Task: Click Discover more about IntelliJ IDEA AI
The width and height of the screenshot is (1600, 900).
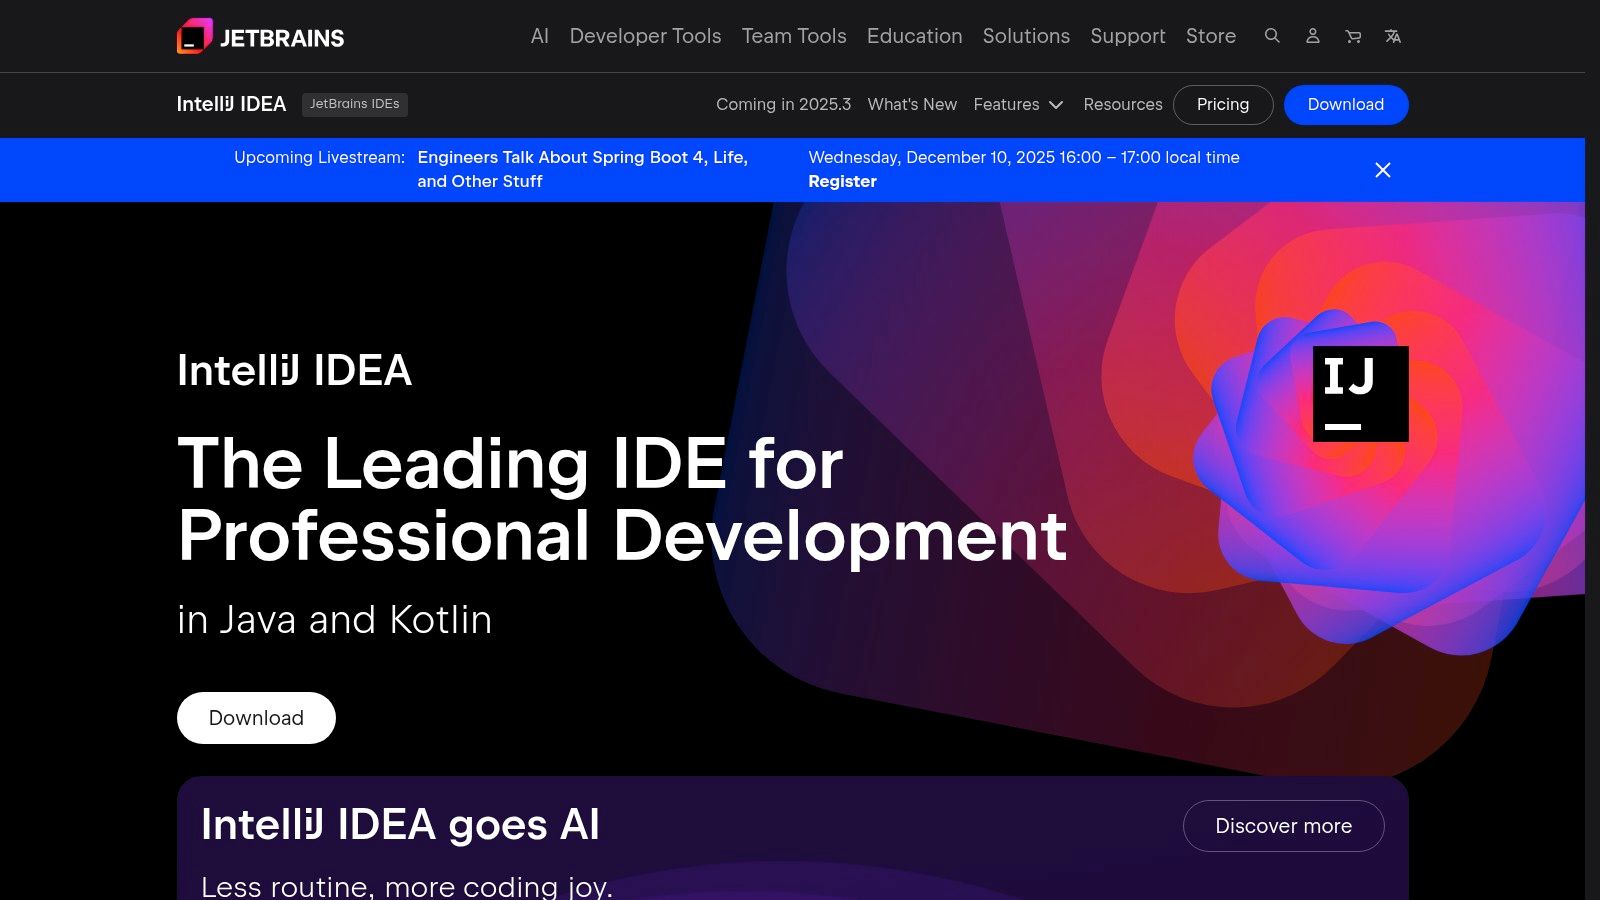Action: tap(1283, 825)
